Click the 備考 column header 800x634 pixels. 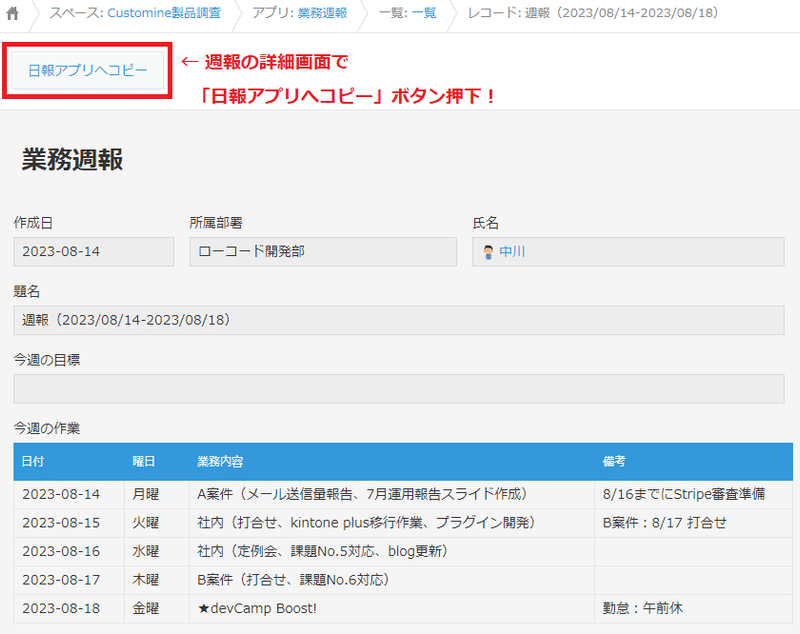693,462
